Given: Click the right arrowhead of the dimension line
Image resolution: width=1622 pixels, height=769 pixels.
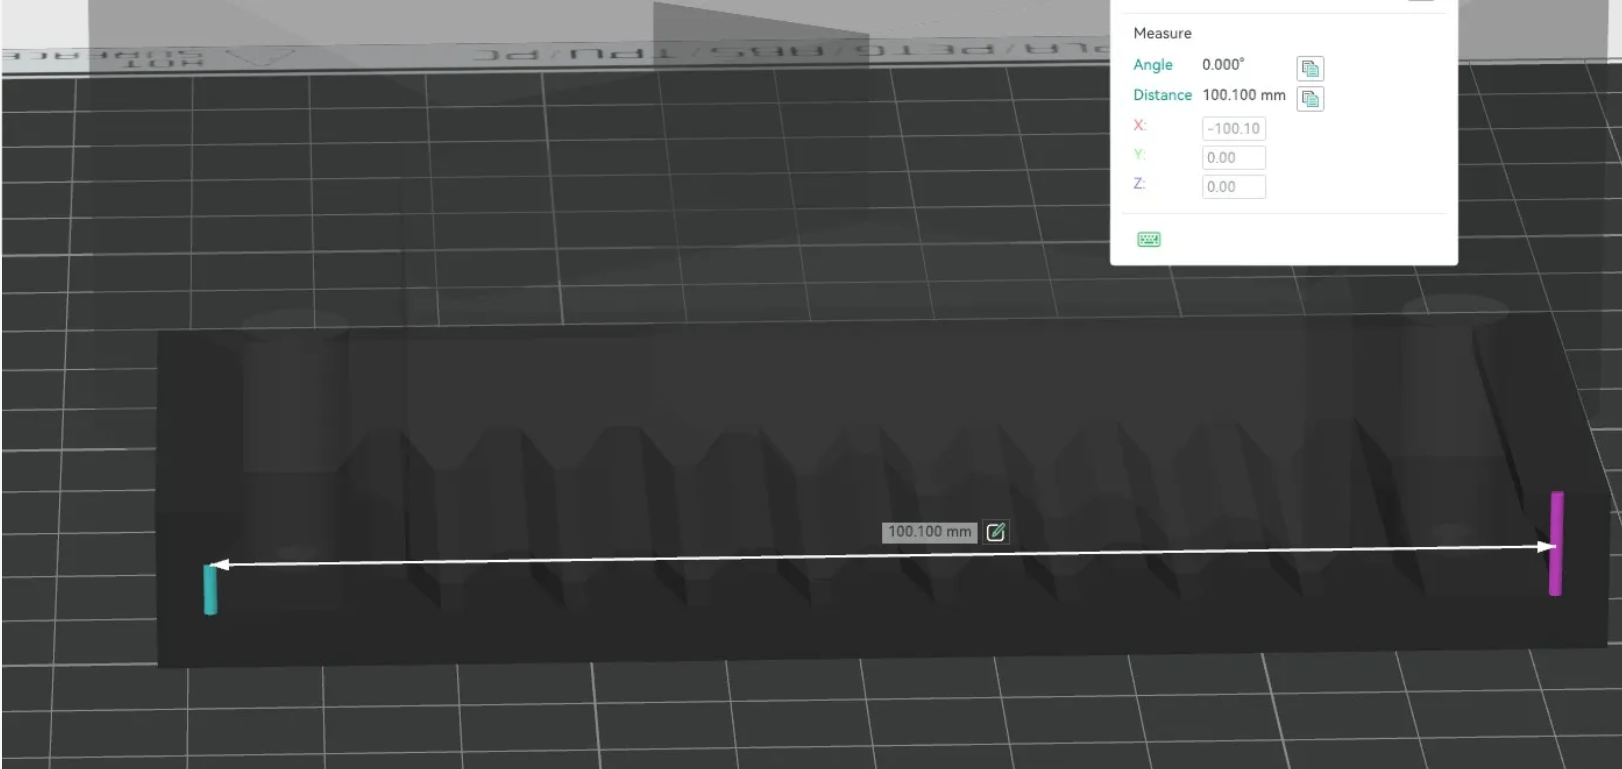Looking at the screenshot, I should click(x=1547, y=546).
